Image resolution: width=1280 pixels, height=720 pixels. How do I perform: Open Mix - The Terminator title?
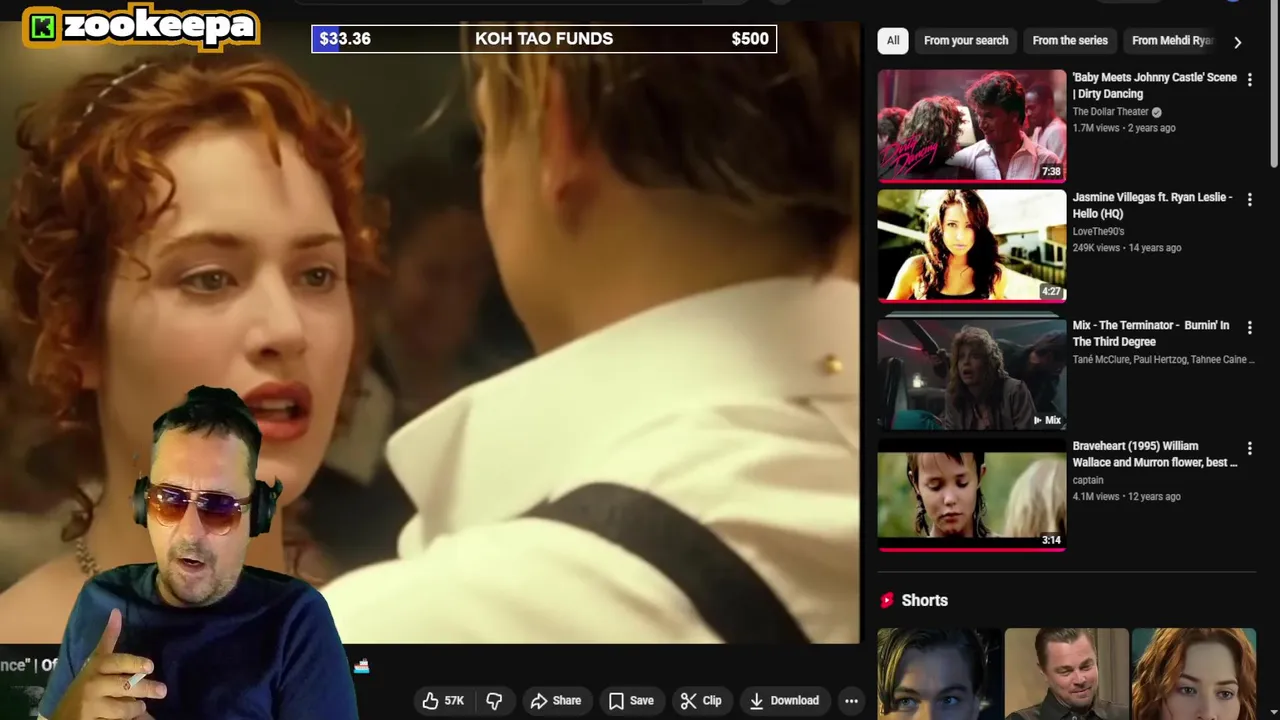click(x=1151, y=333)
